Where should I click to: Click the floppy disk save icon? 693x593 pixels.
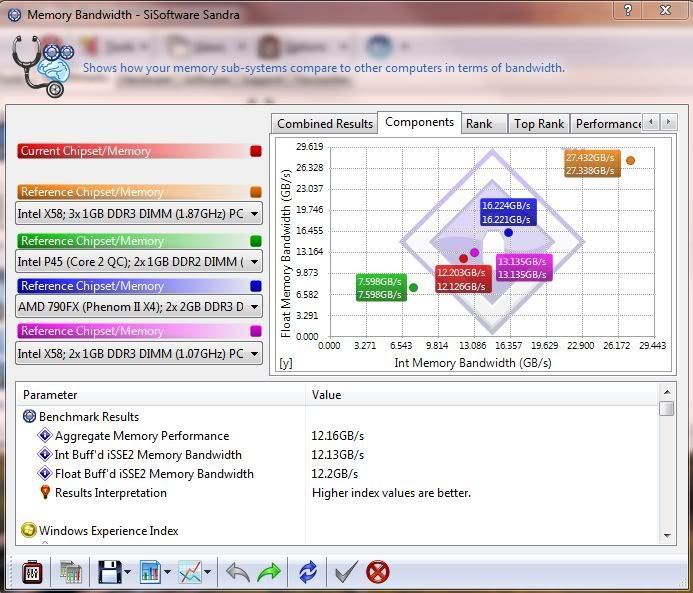[110, 572]
